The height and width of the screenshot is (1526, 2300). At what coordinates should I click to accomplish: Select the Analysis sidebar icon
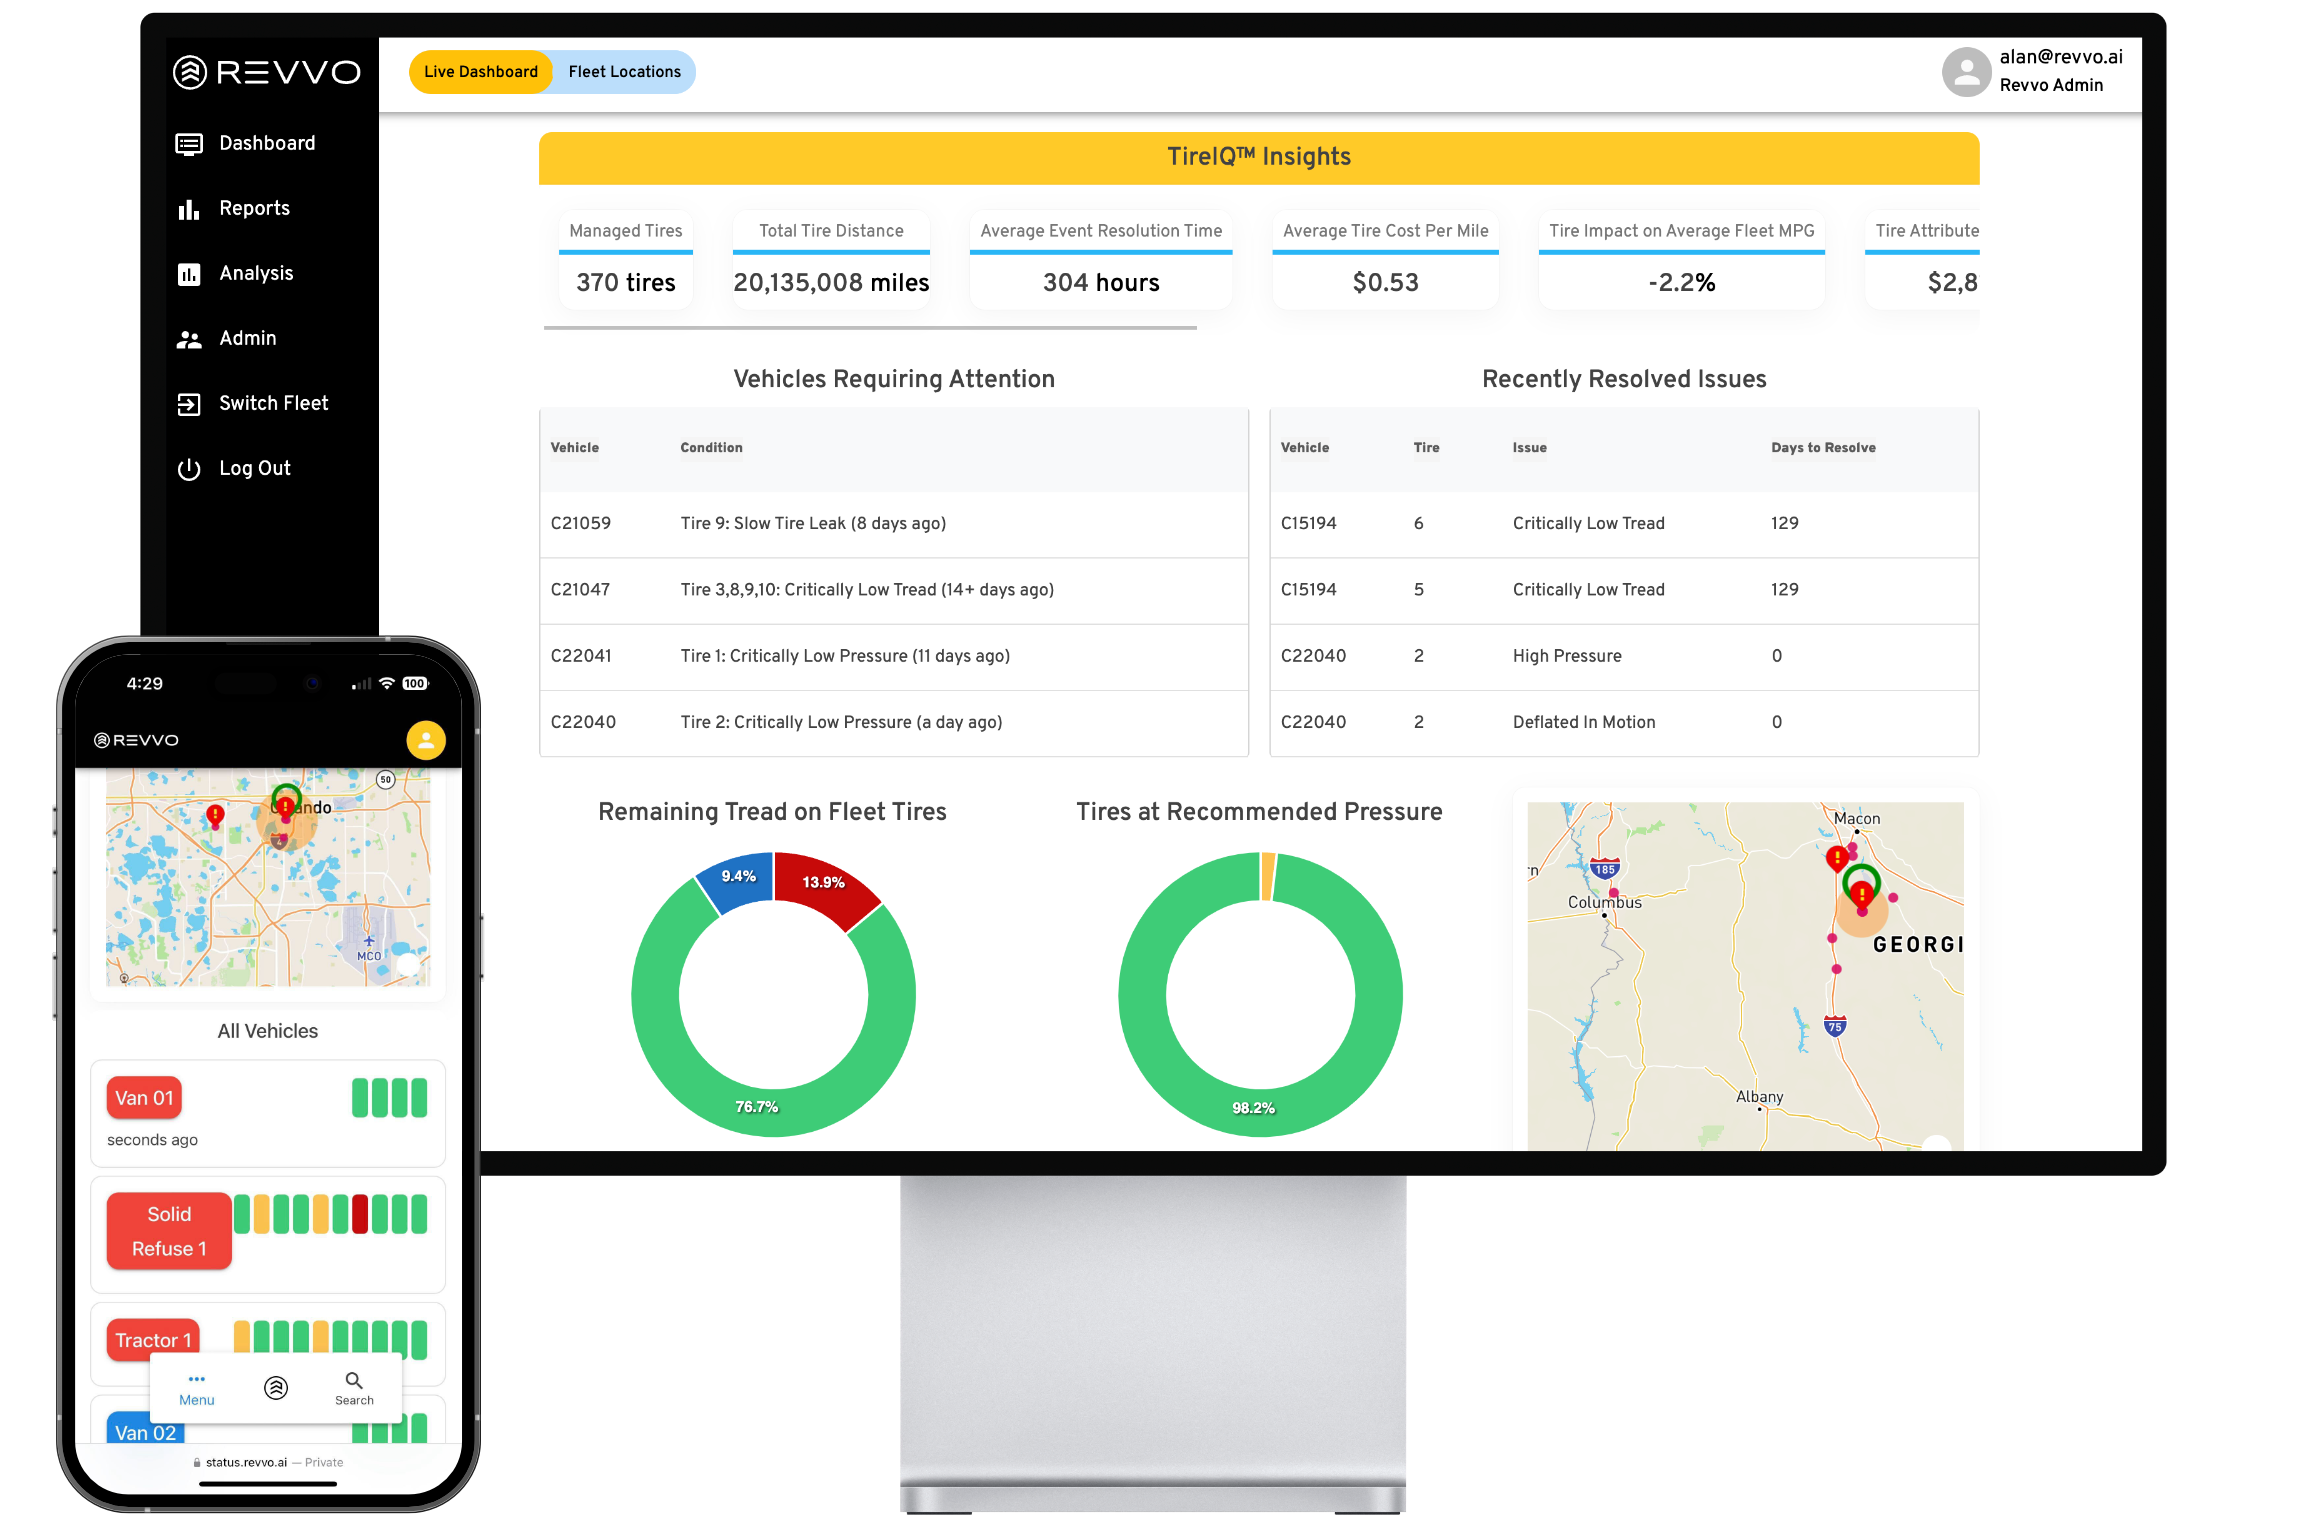pos(189,274)
